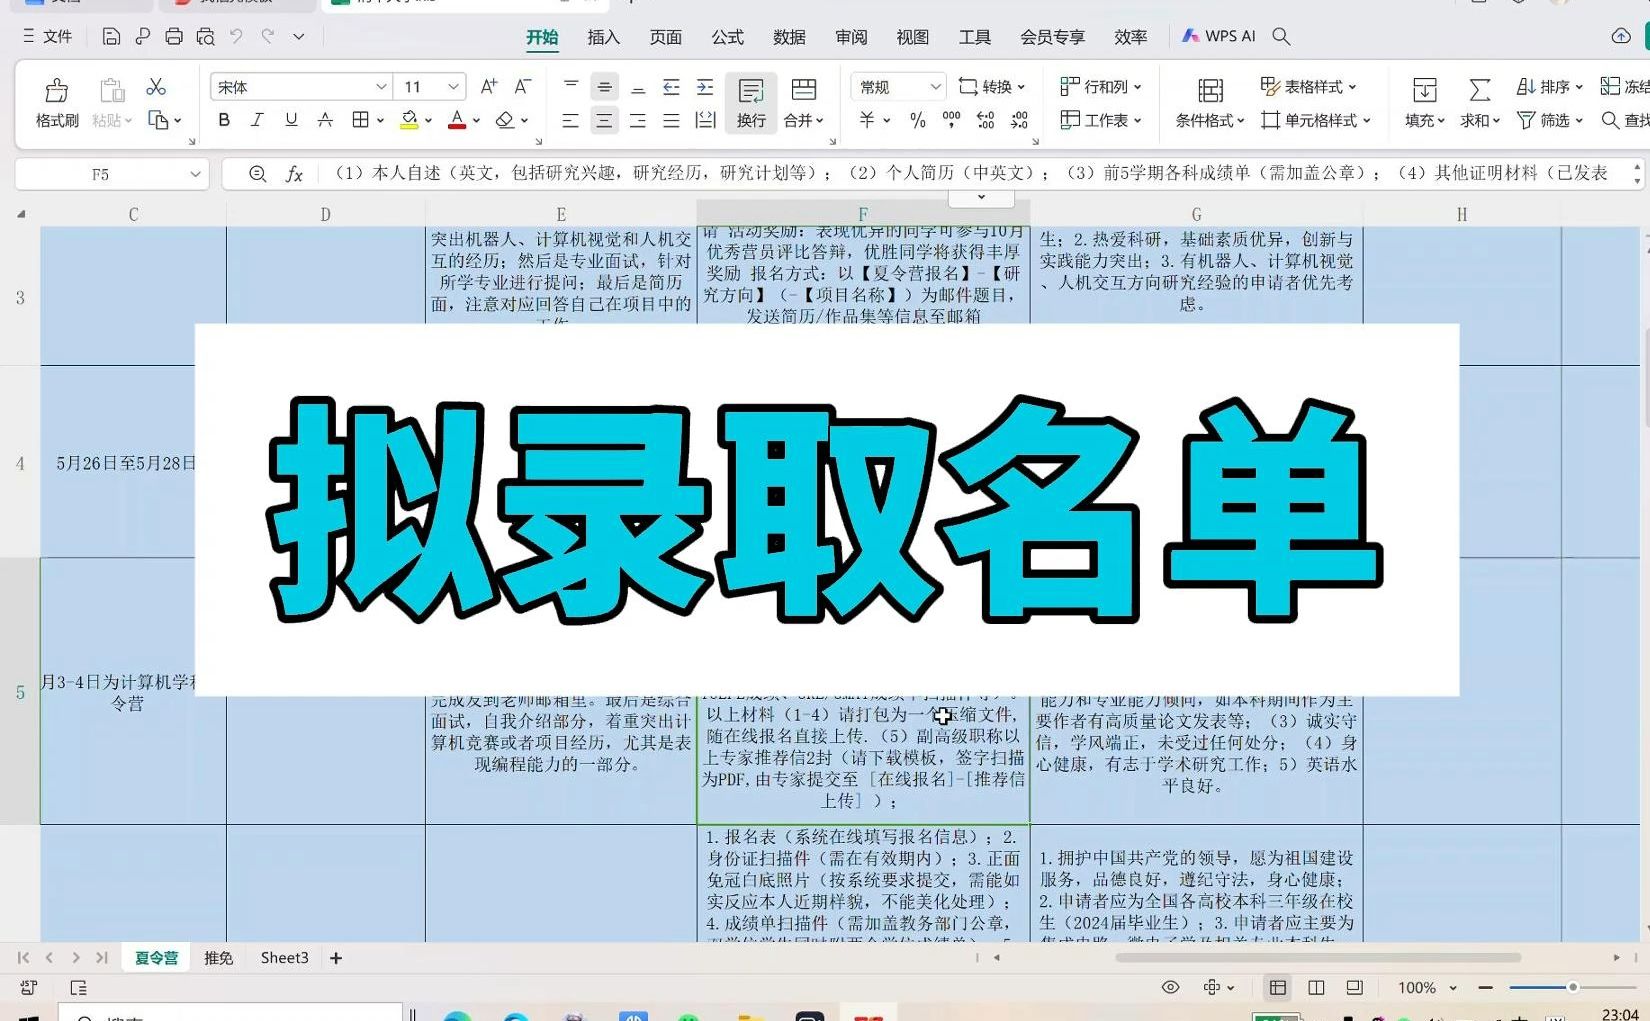Expand the borders dropdown arrow

[x=381, y=121]
